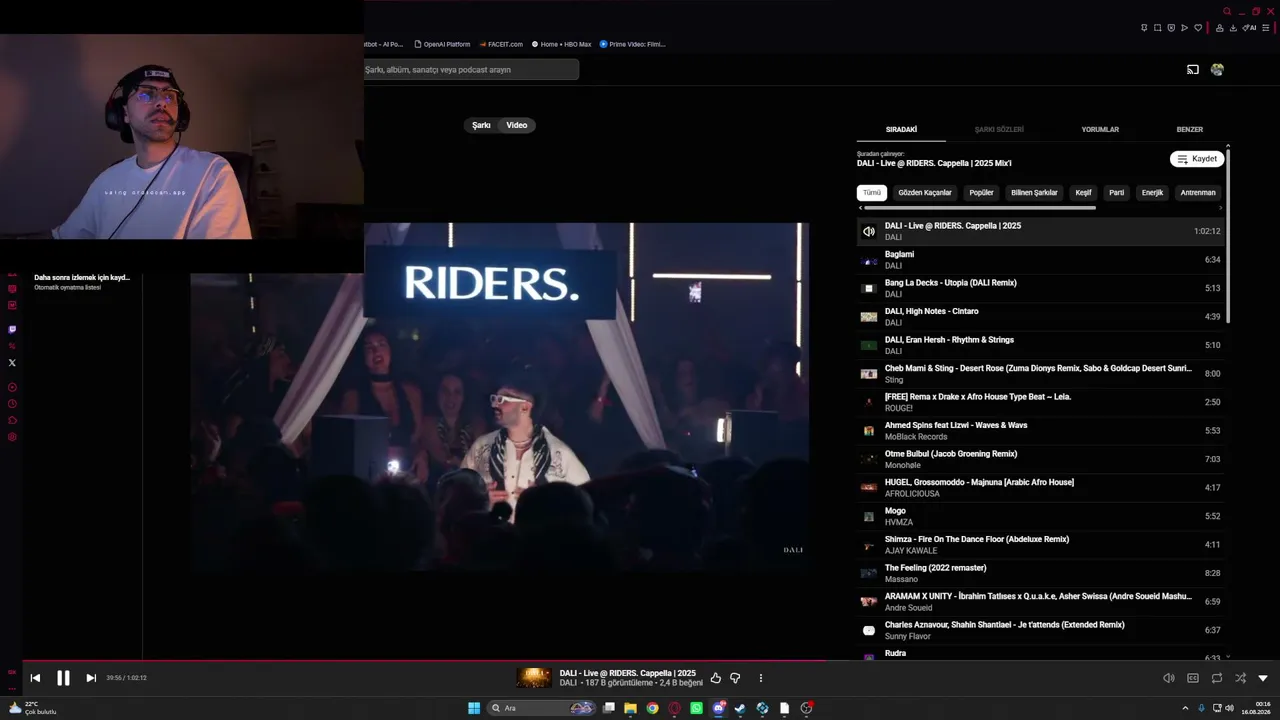The image size is (1280, 720).
Task: Open the three-dot menu in player bar
Action: click(x=760, y=678)
